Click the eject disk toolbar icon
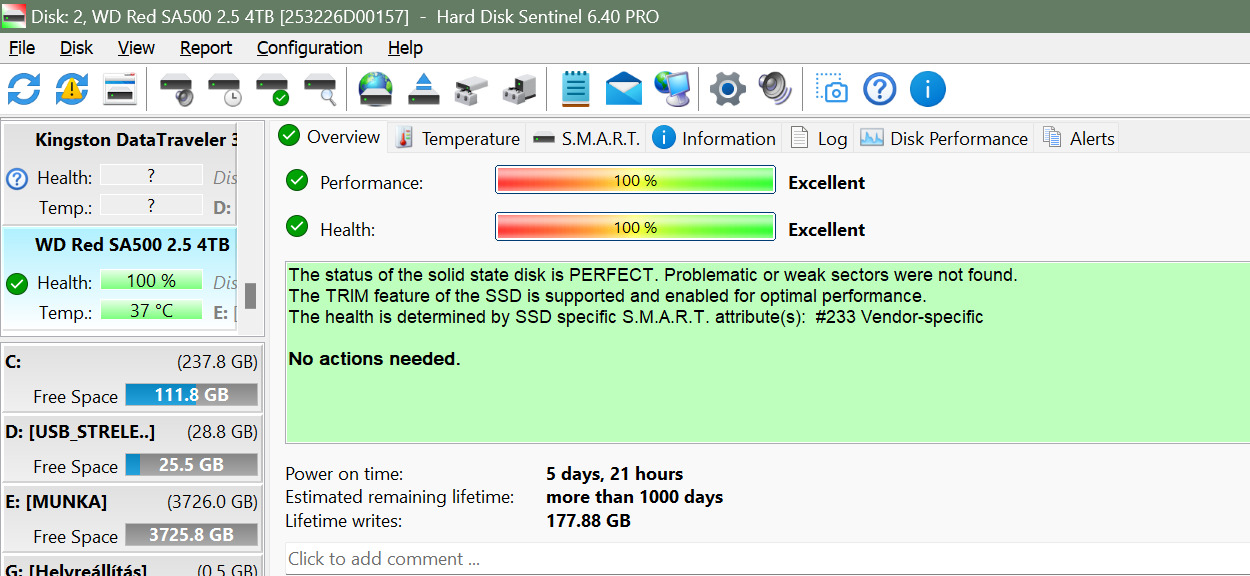1250x576 pixels. tap(424, 90)
